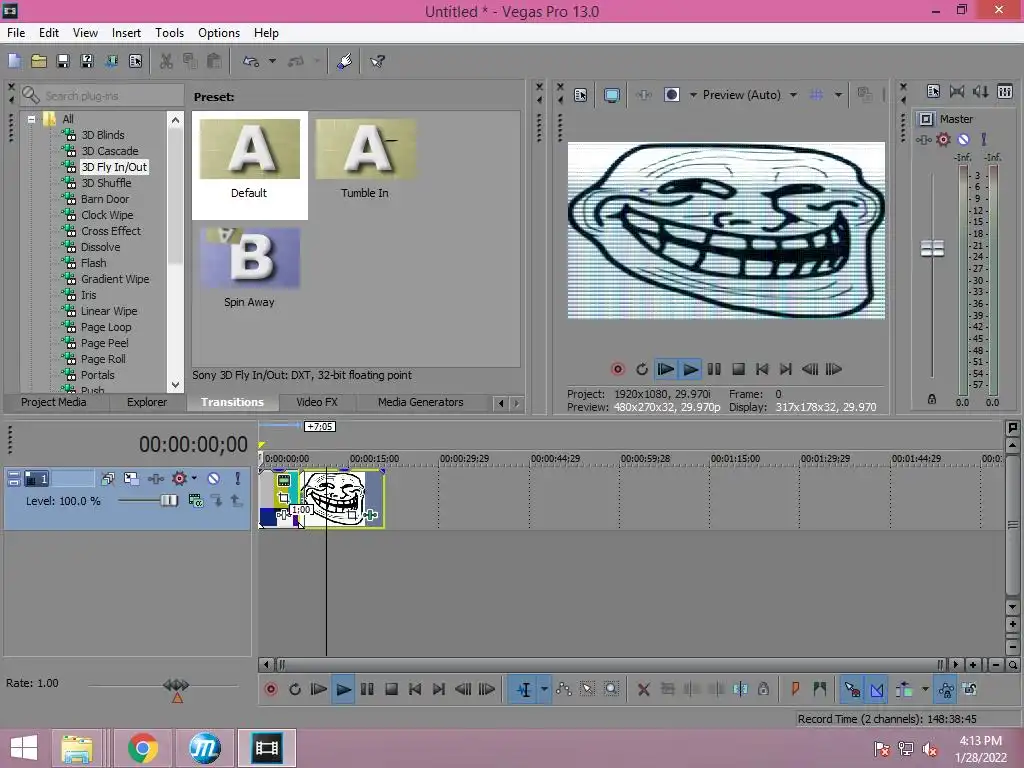
Task: Toggle Enable Snapping in the editing toolbar
Action: tap(852, 689)
